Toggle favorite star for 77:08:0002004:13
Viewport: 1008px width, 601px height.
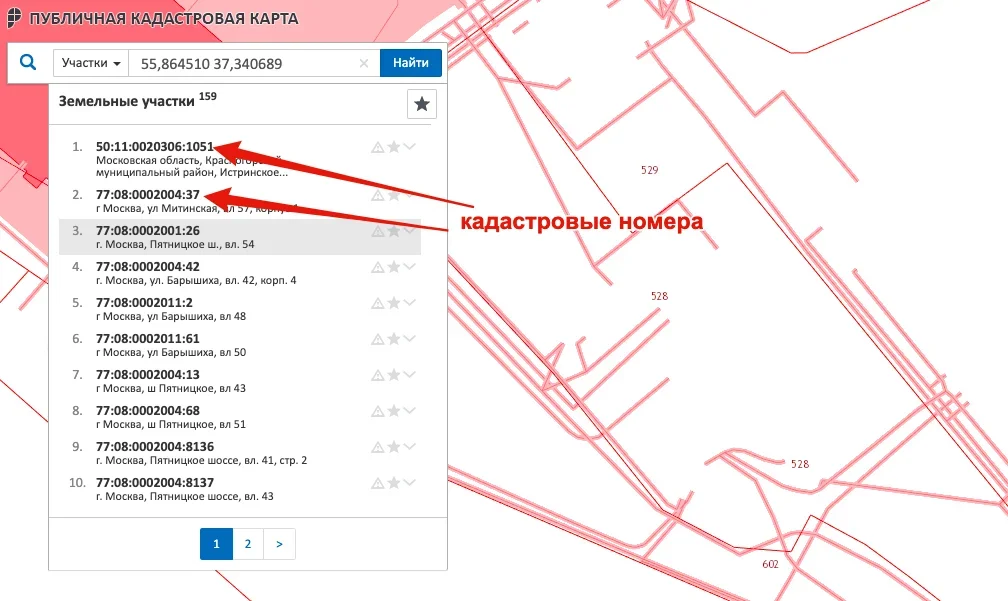(x=394, y=375)
